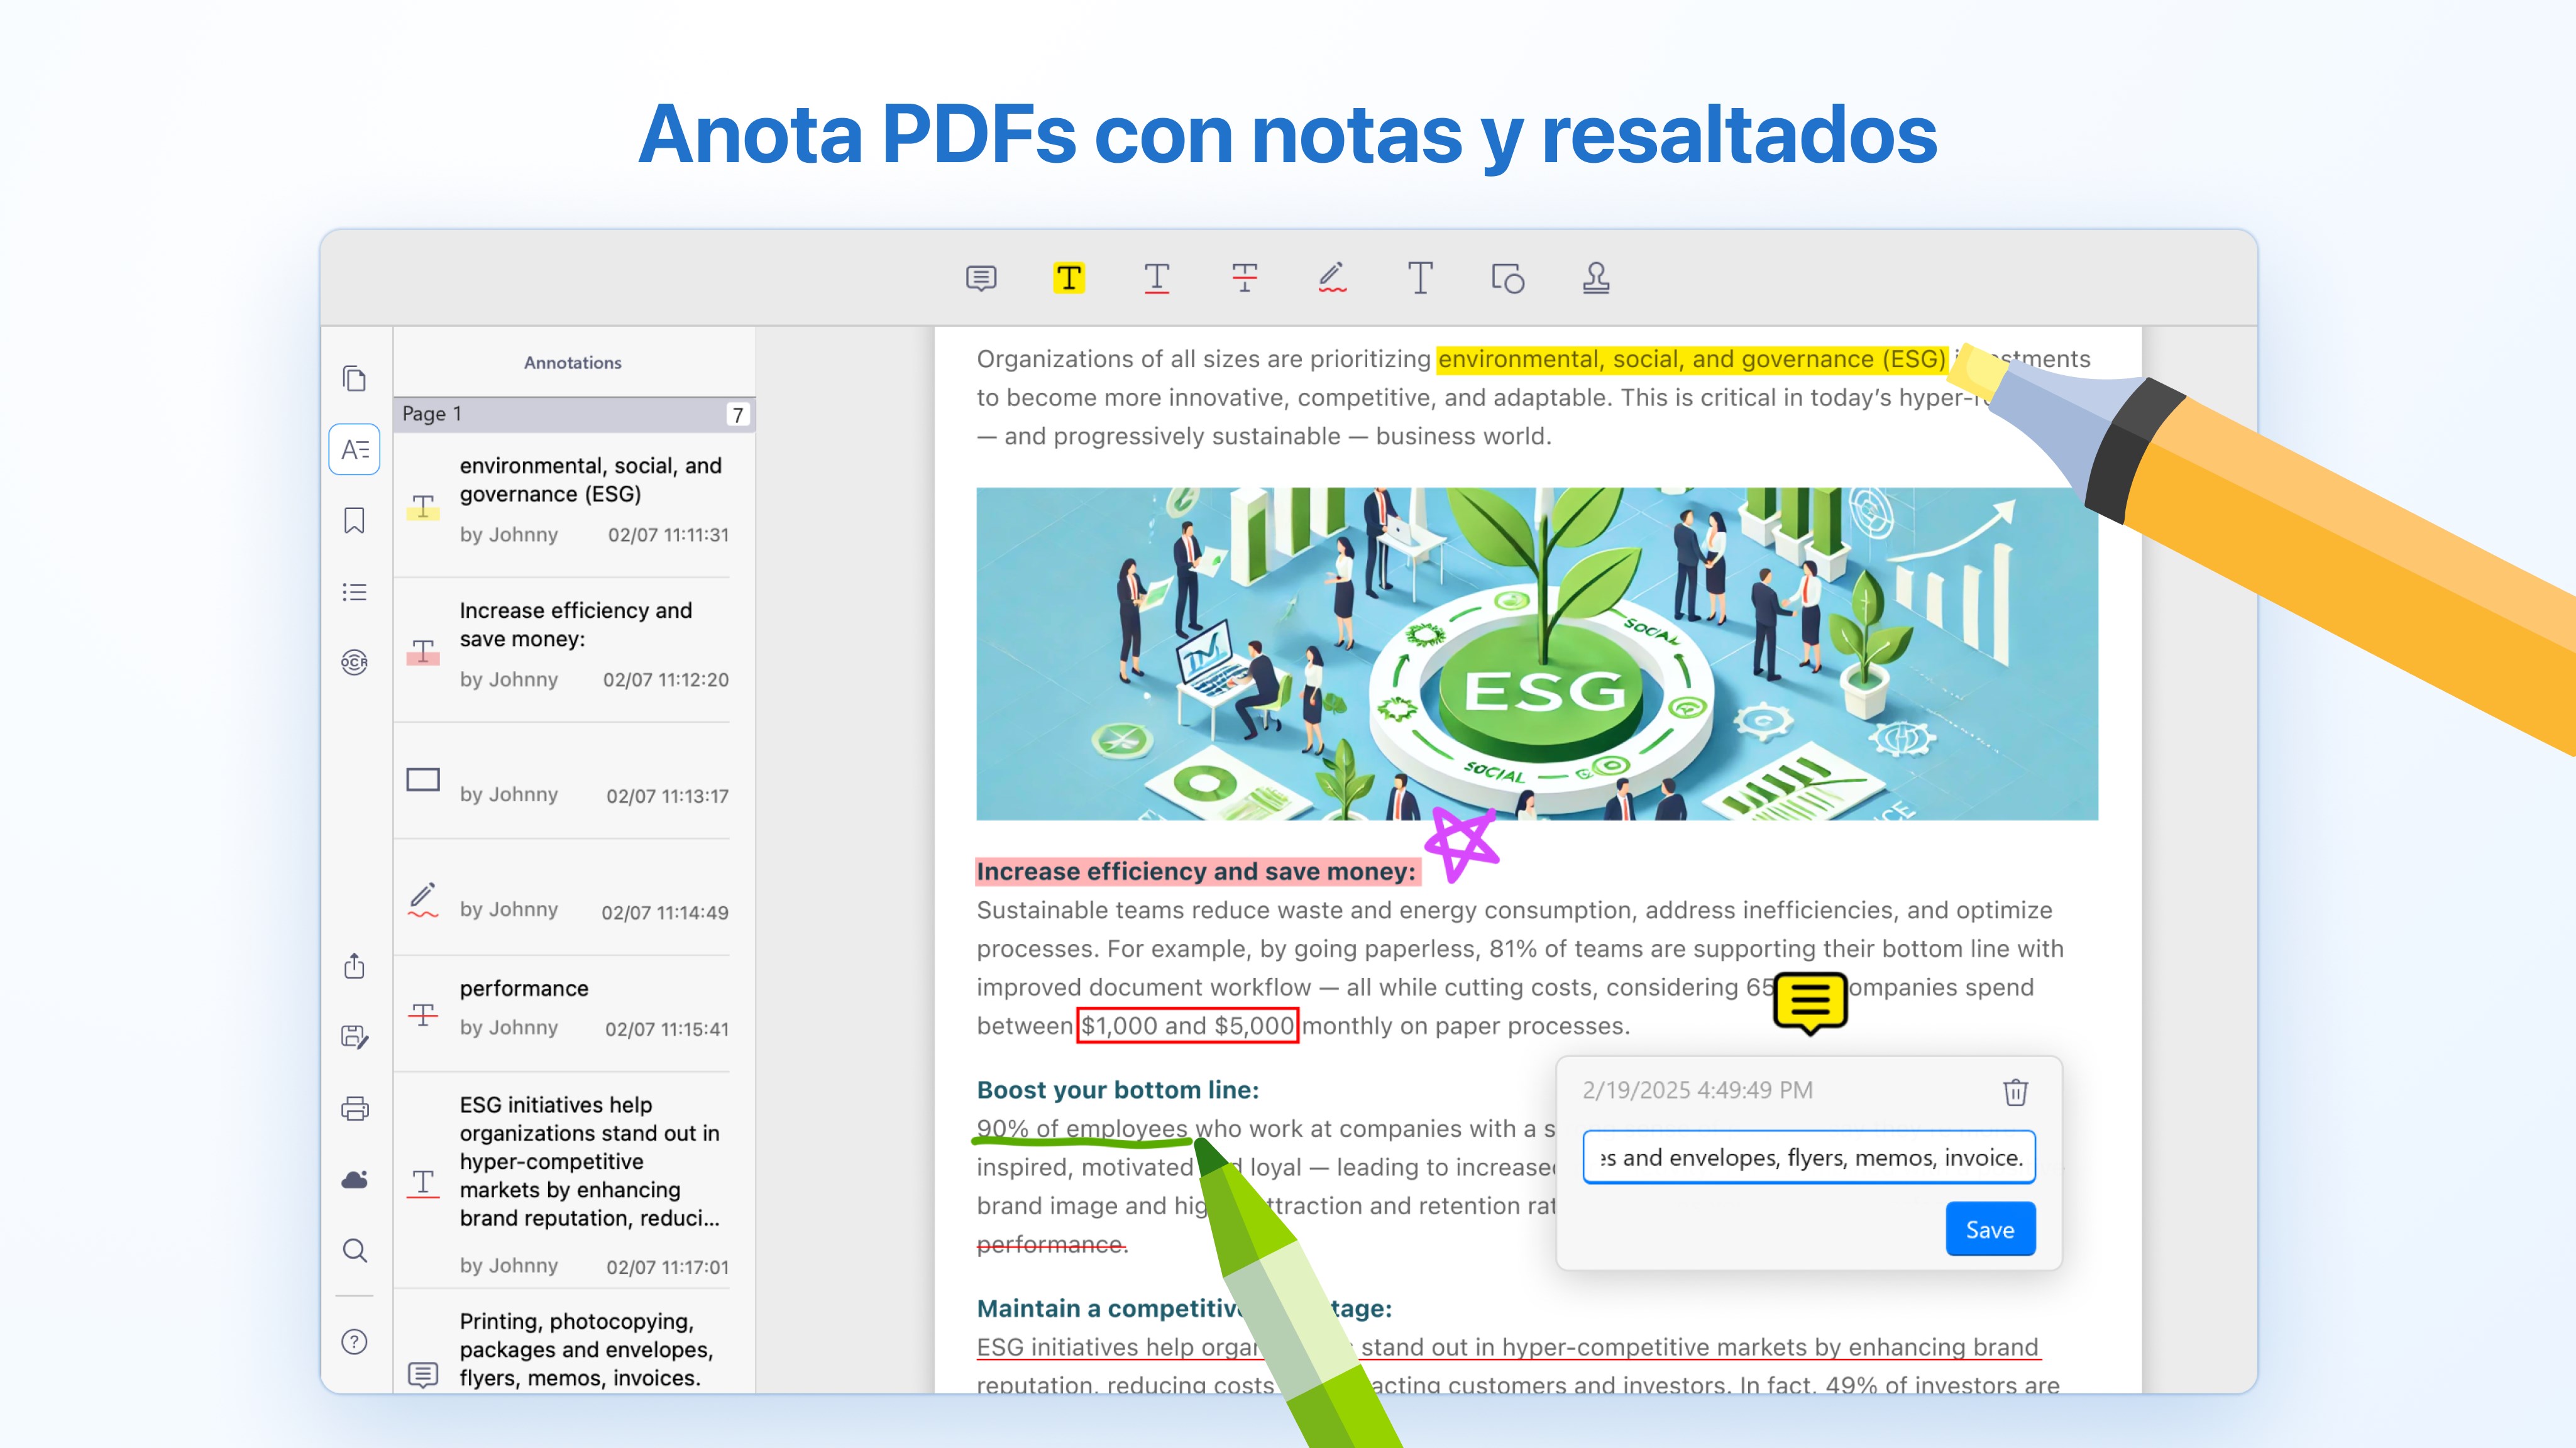
Task: Select the Text box tool
Action: (x=1420, y=278)
